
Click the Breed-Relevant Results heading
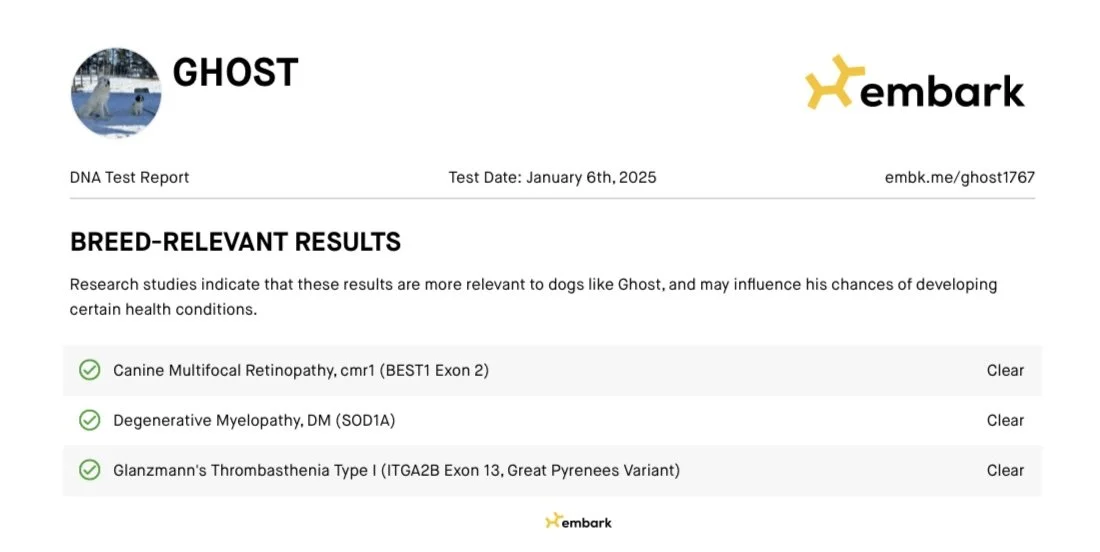[x=235, y=241]
